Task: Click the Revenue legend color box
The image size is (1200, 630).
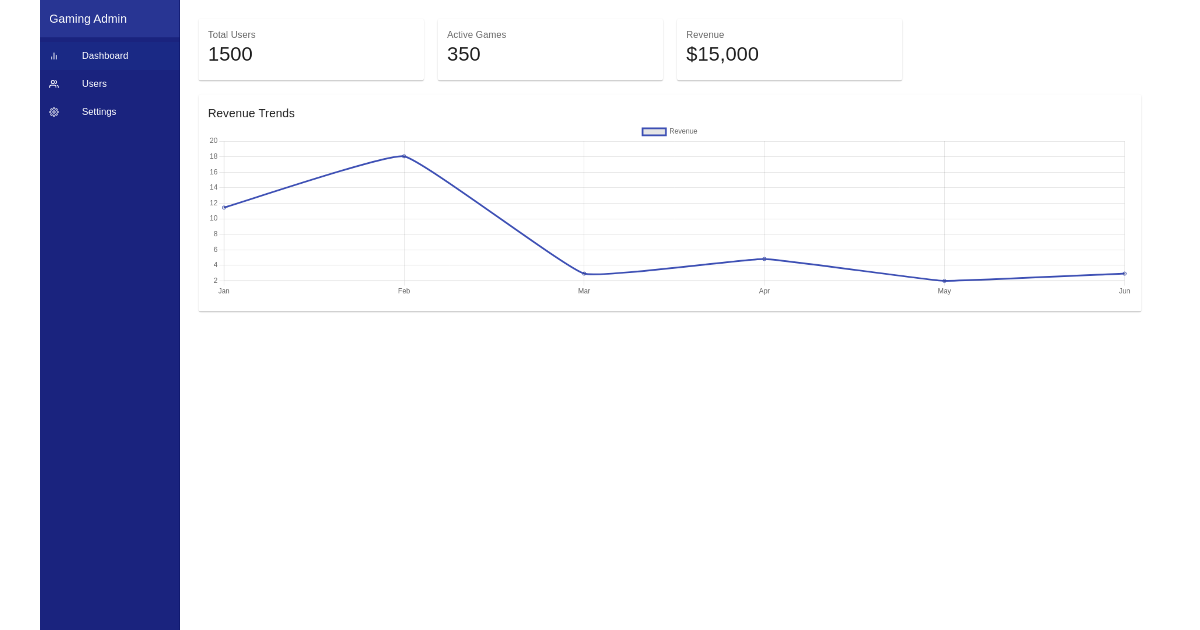Action: coord(654,132)
